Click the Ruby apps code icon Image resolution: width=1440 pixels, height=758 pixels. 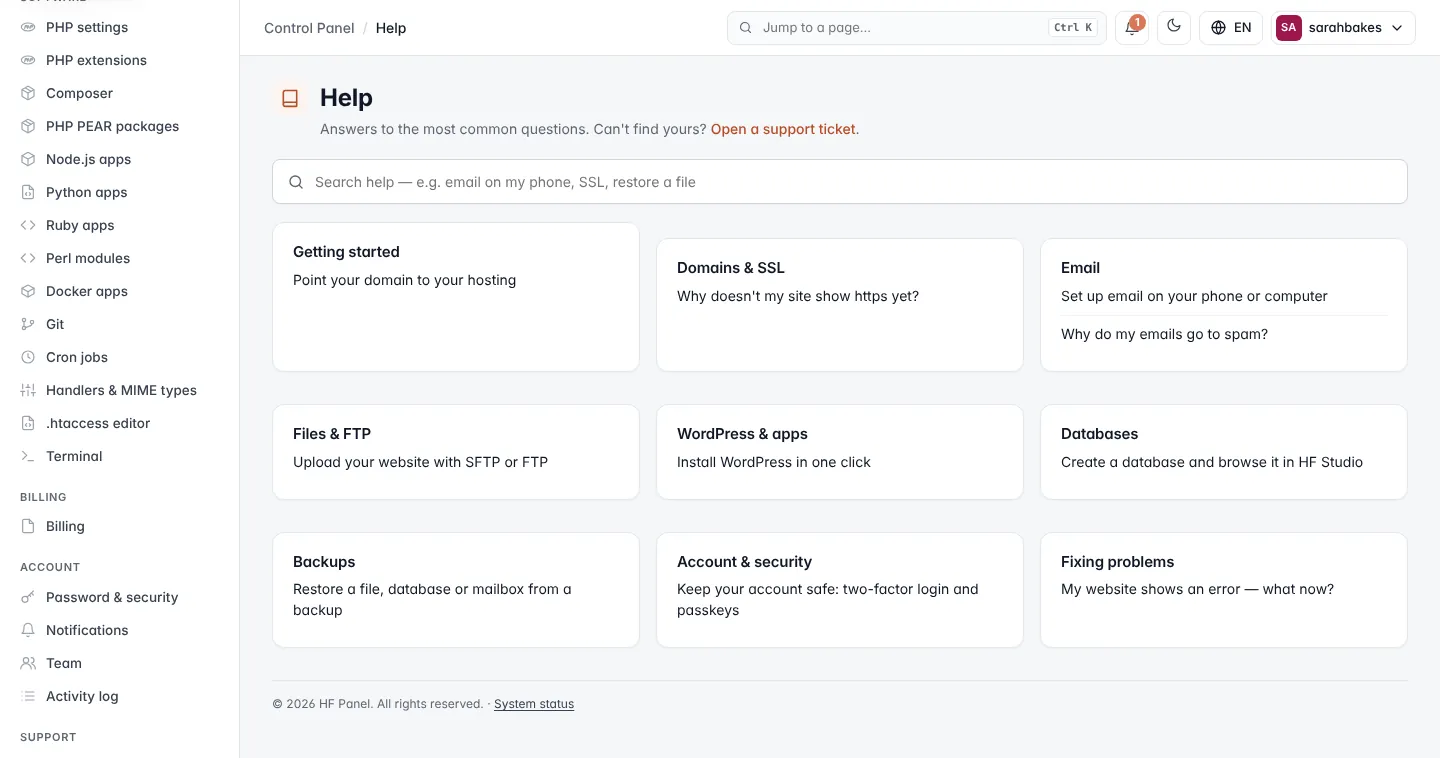click(28, 225)
